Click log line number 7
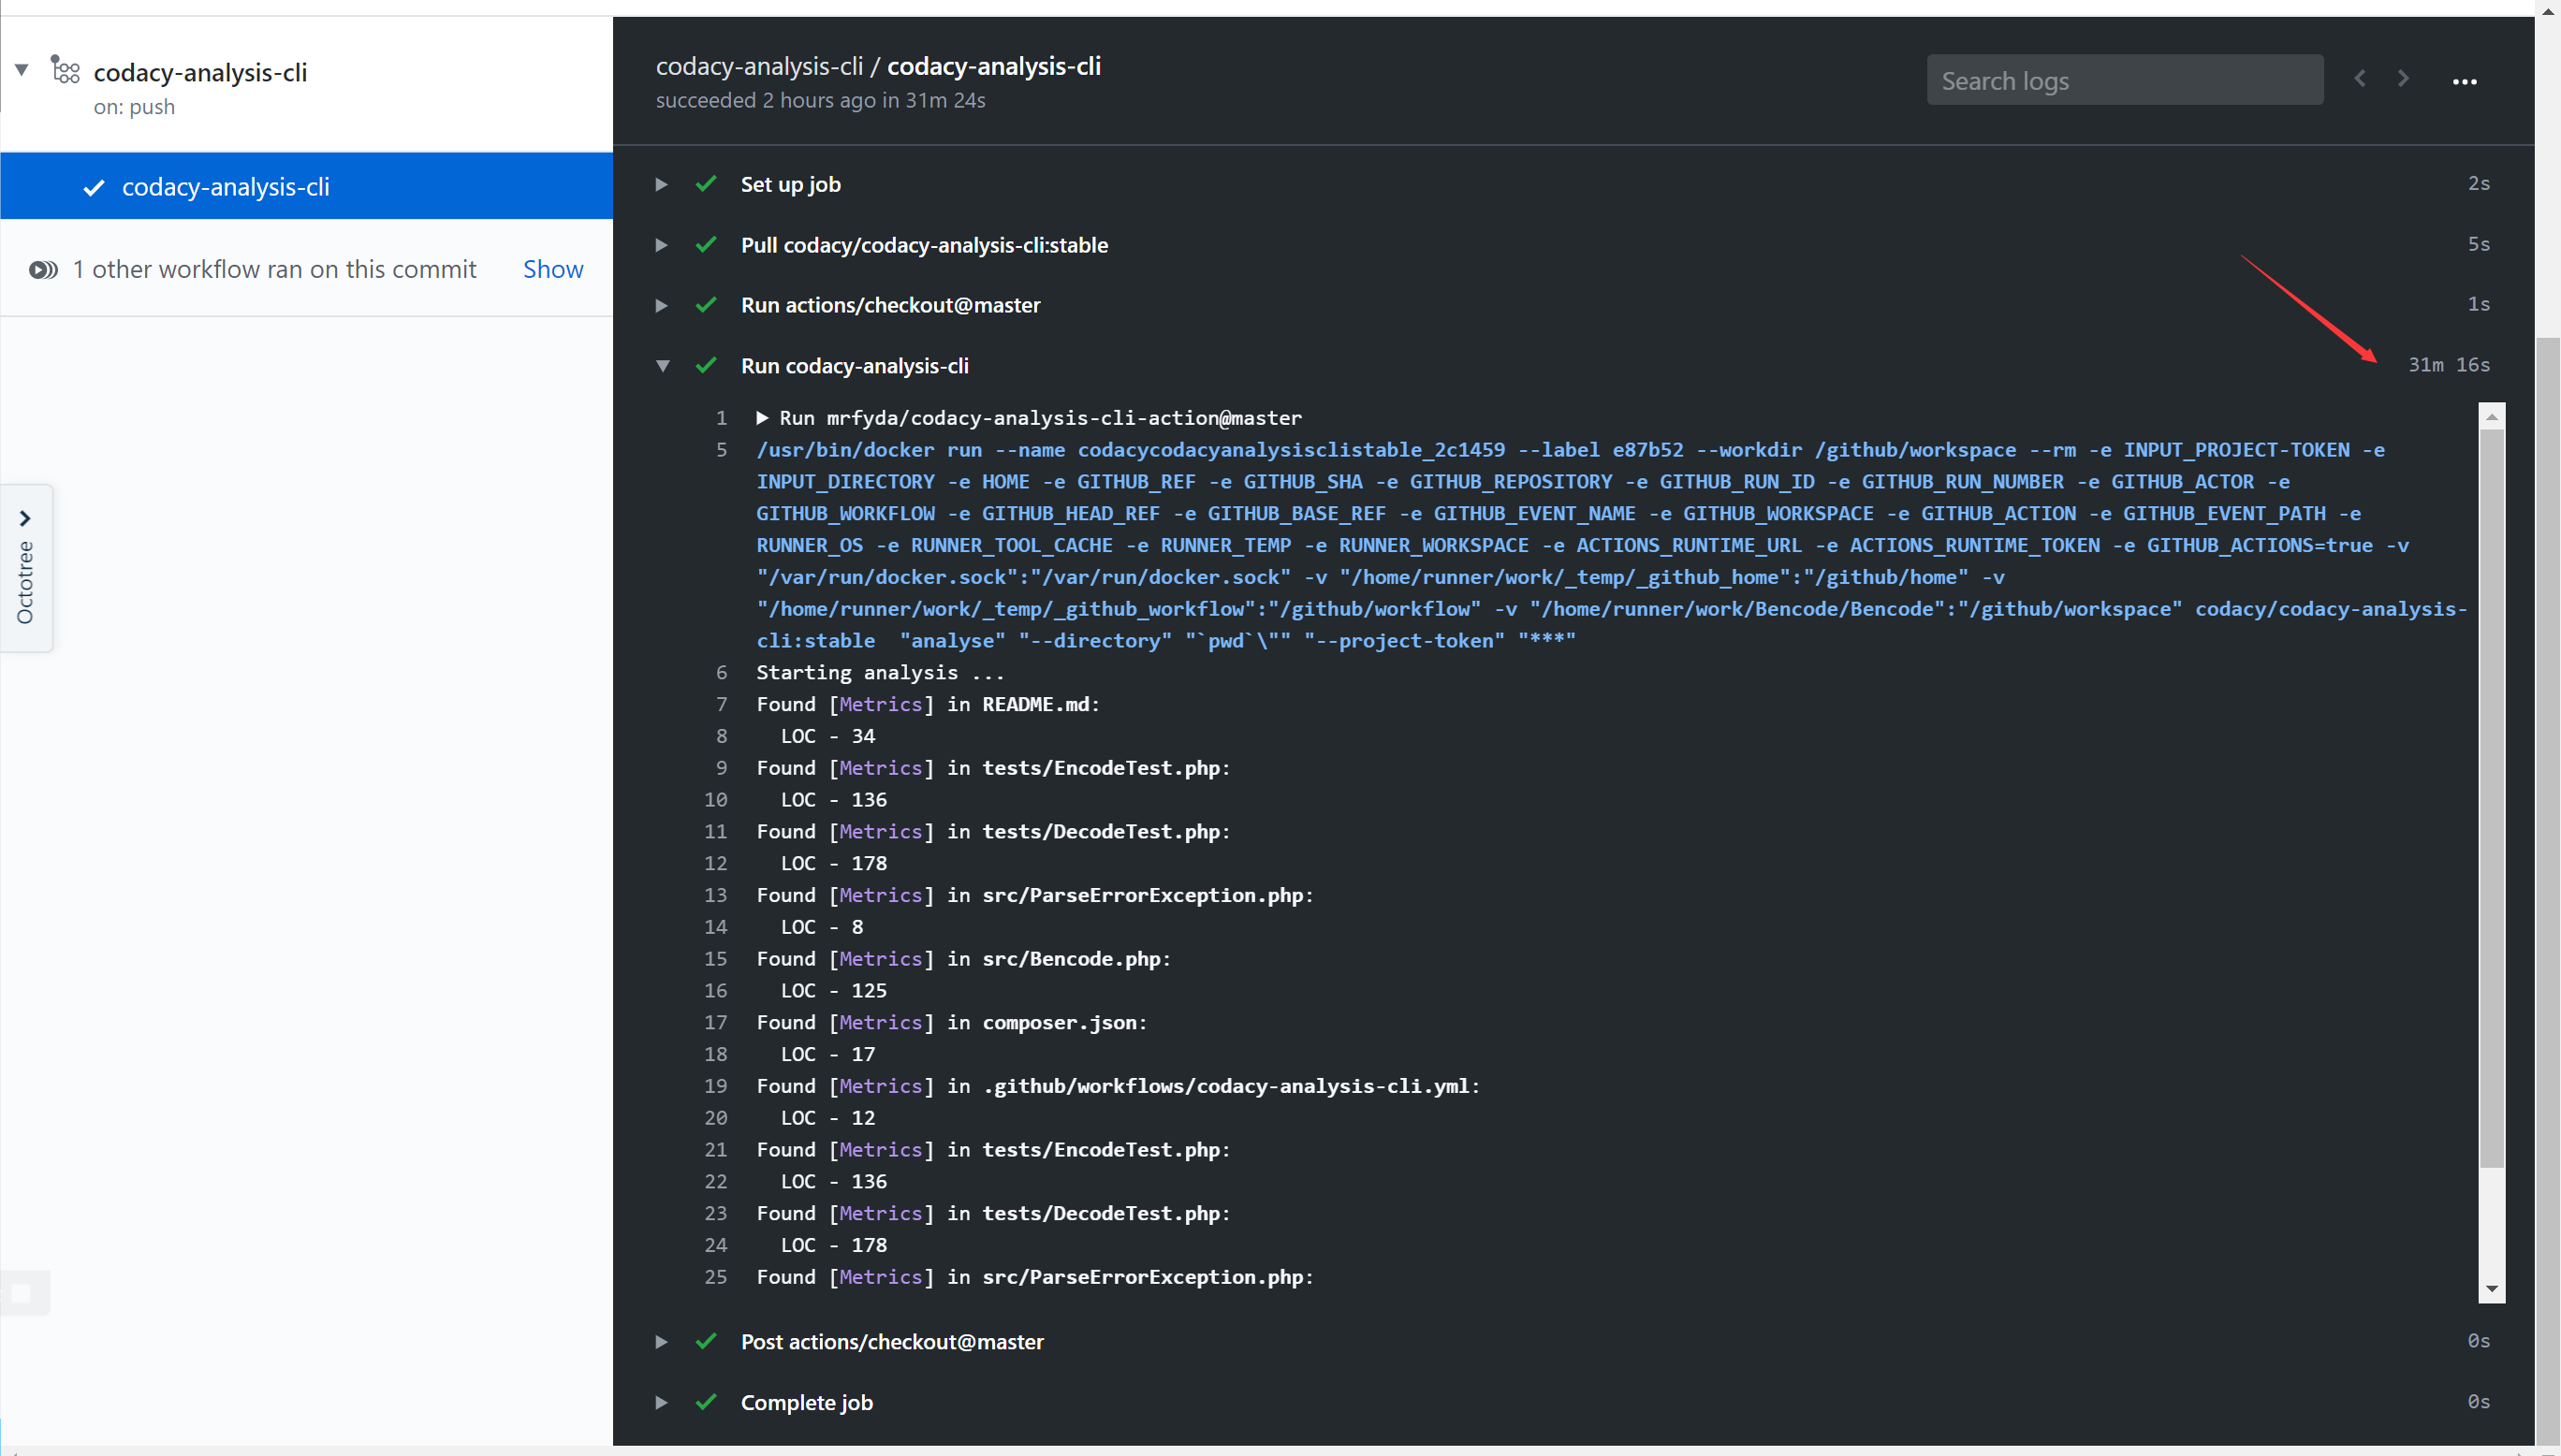Image resolution: width=2561 pixels, height=1456 pixels. point(721,705)
